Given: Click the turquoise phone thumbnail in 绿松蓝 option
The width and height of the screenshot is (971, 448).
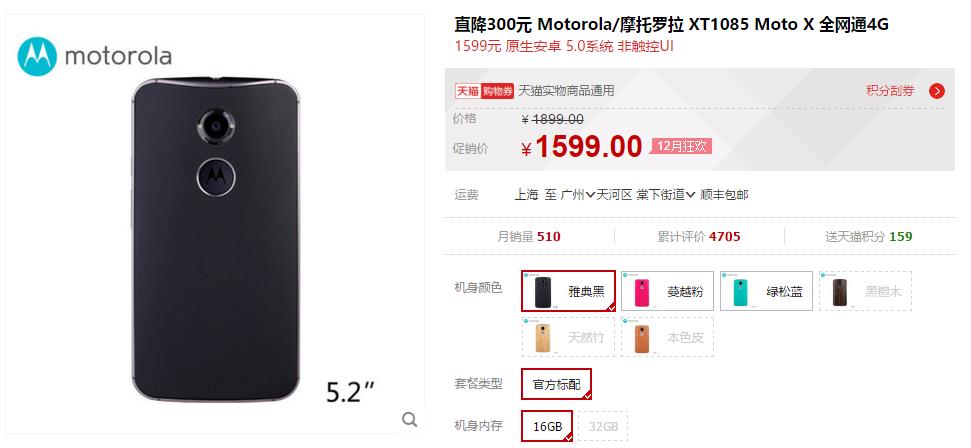Looking at the screenshot, I should coord(741,291).
